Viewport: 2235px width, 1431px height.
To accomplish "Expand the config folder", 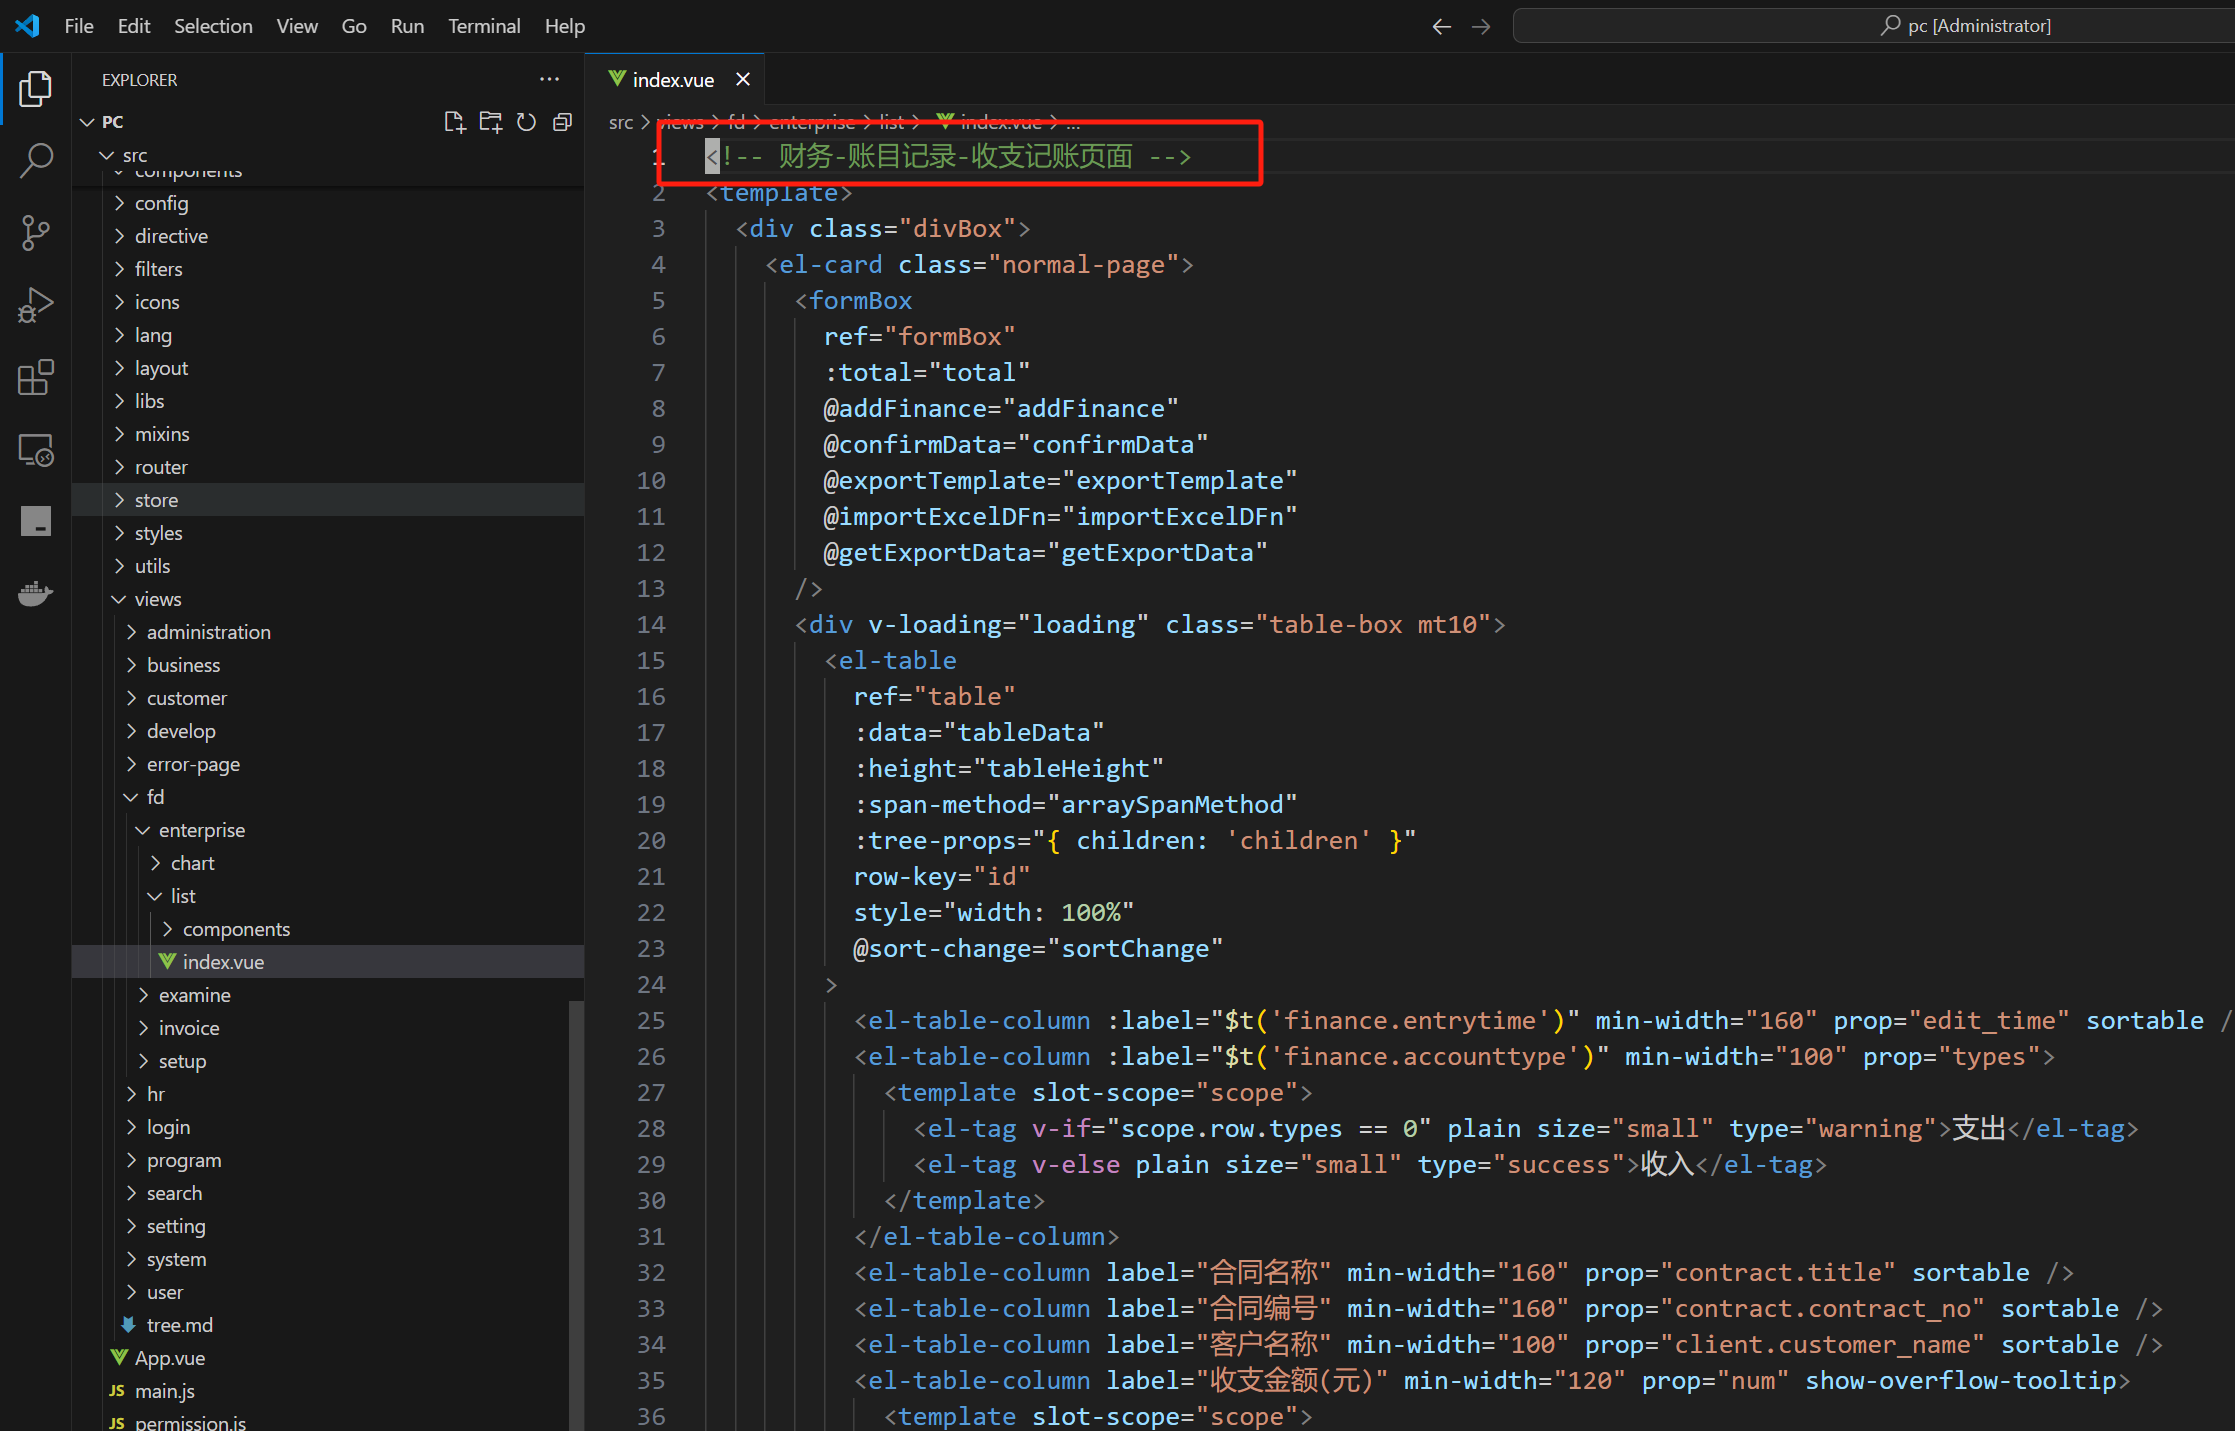I will coord(328,203).
